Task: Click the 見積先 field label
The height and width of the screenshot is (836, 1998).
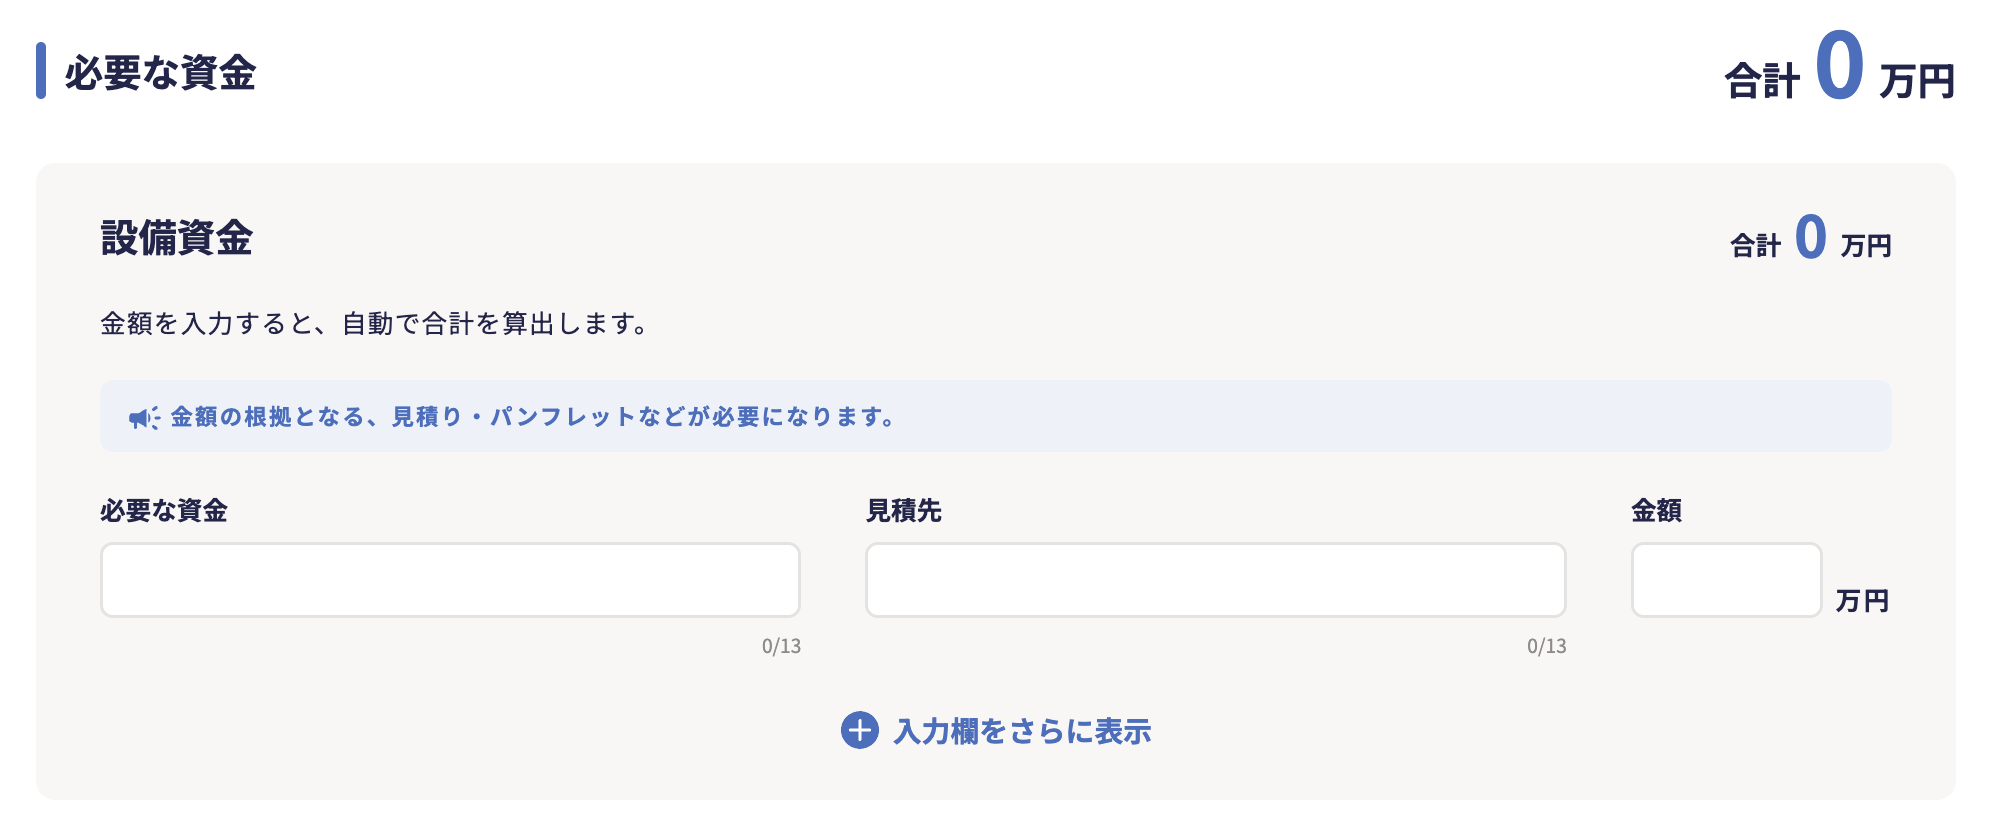Action: tap(903, 511)
